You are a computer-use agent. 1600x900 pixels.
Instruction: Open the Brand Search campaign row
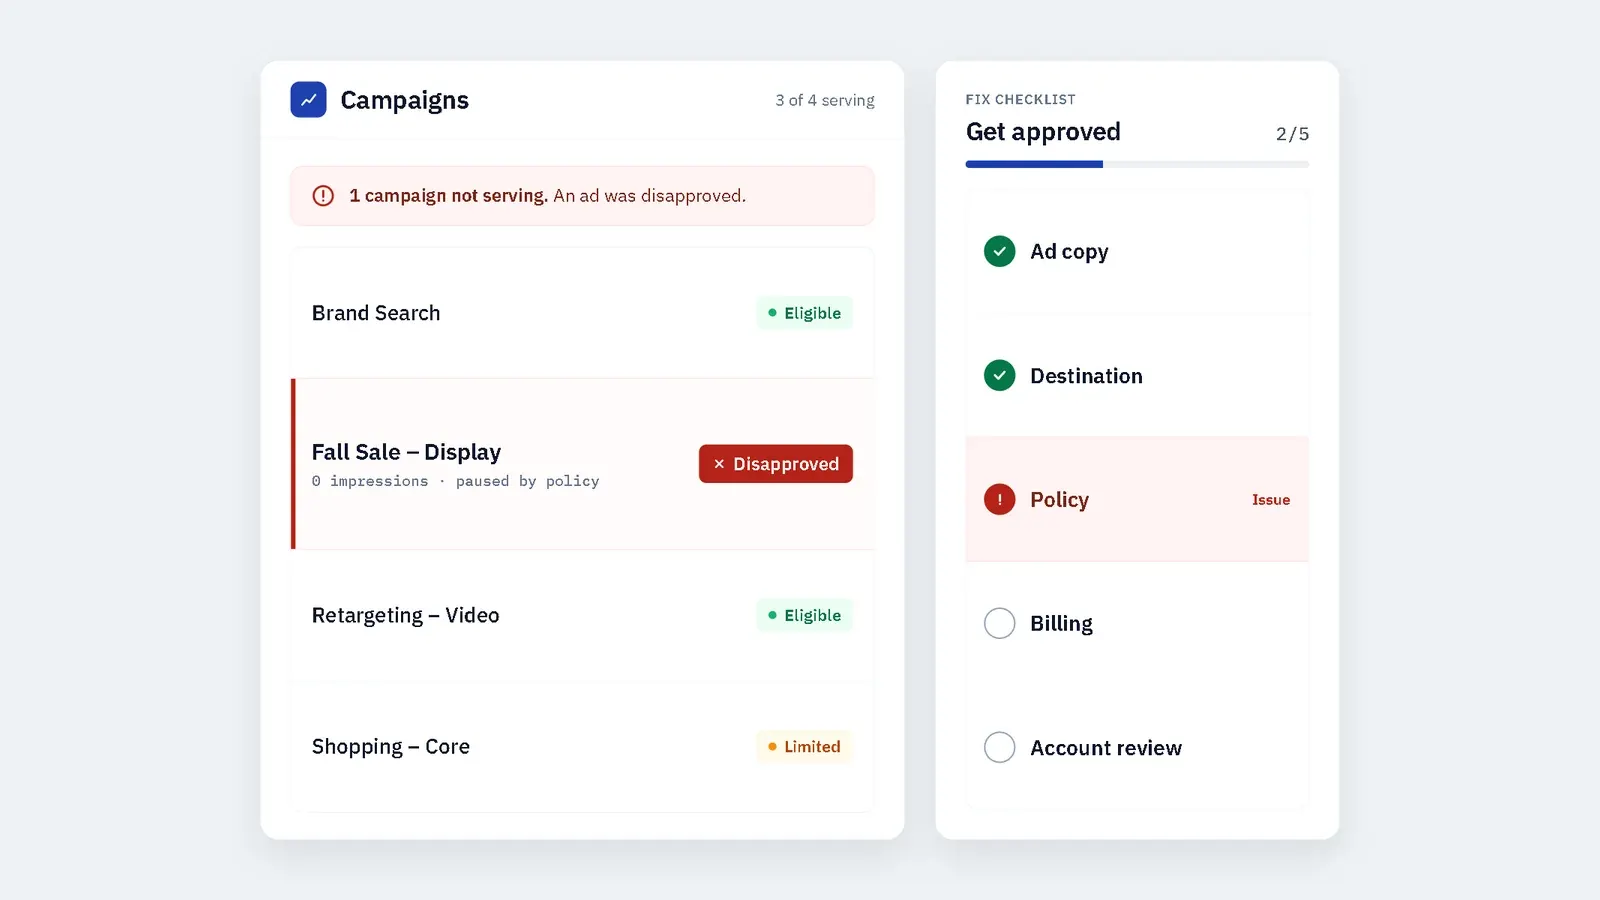click(582, 313)
